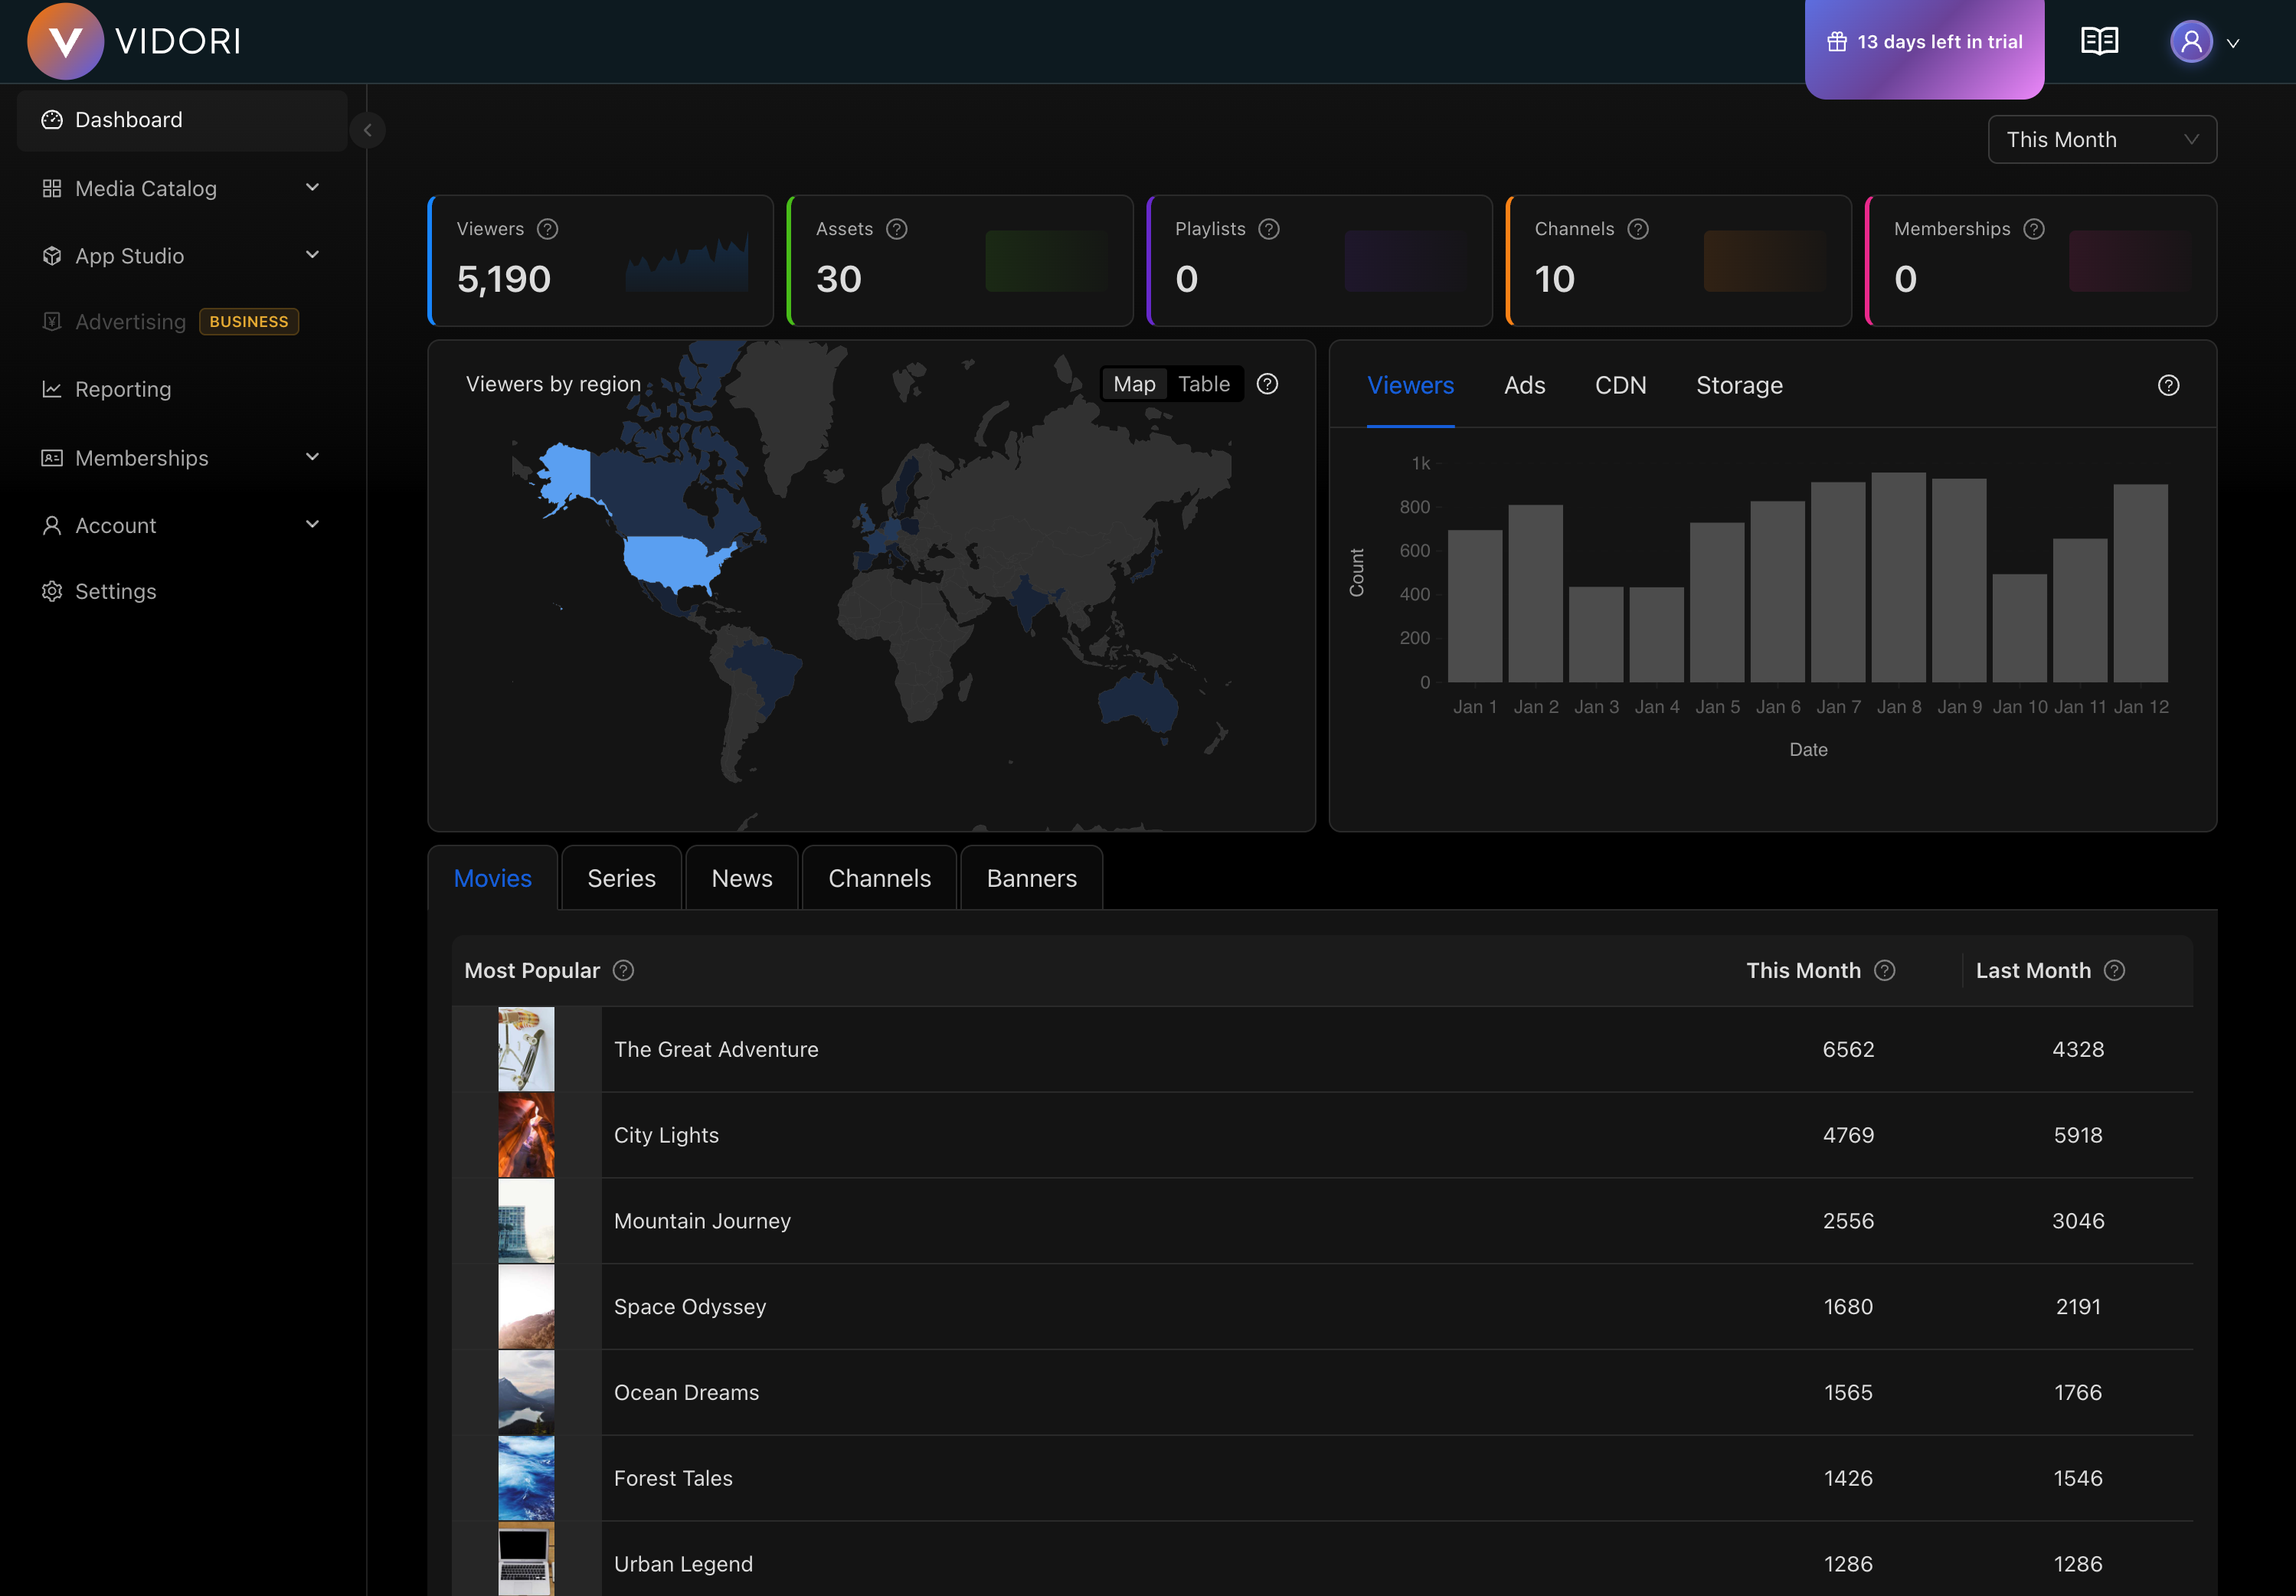This screenshot has width=2296, height=1596.
Task: Switch to the Series tab
Action: point(621,877)
